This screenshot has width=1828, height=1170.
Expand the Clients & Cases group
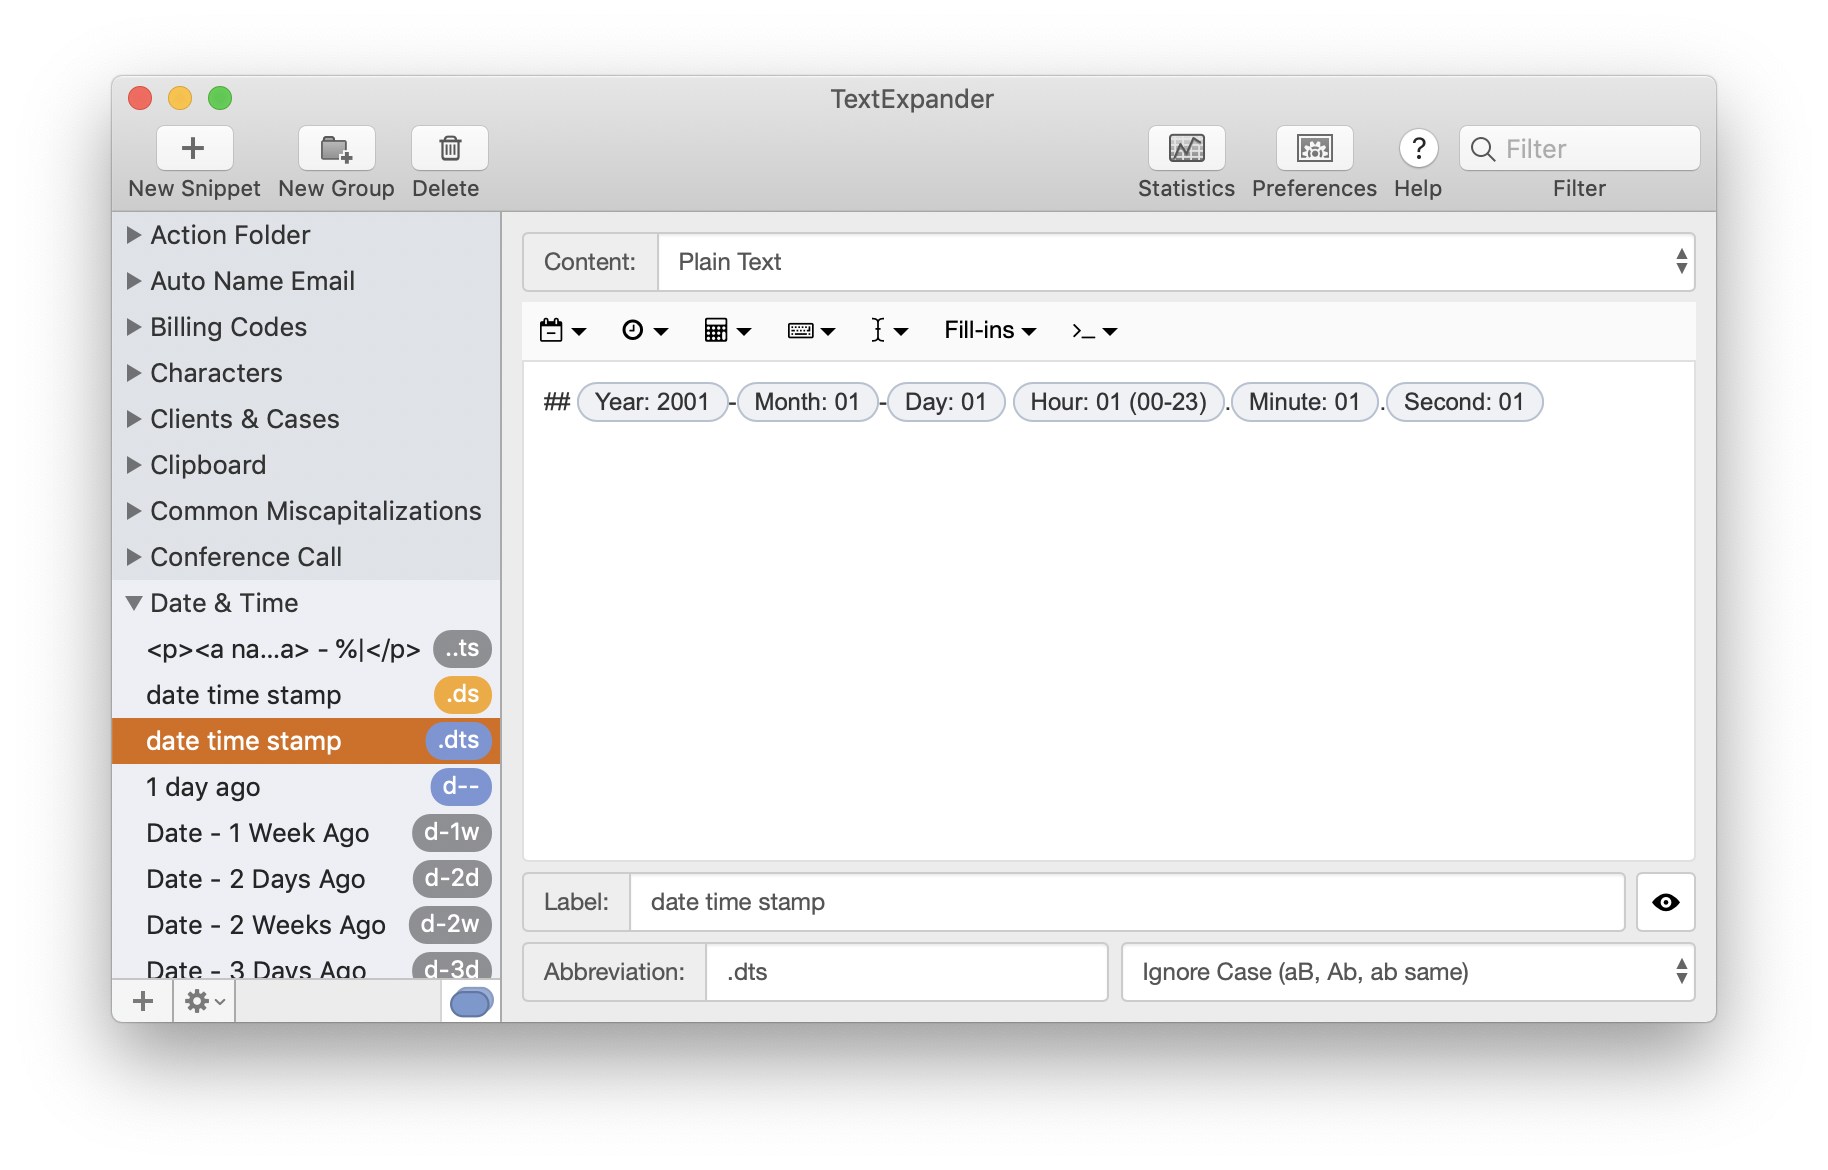click(x=134, y=419)
